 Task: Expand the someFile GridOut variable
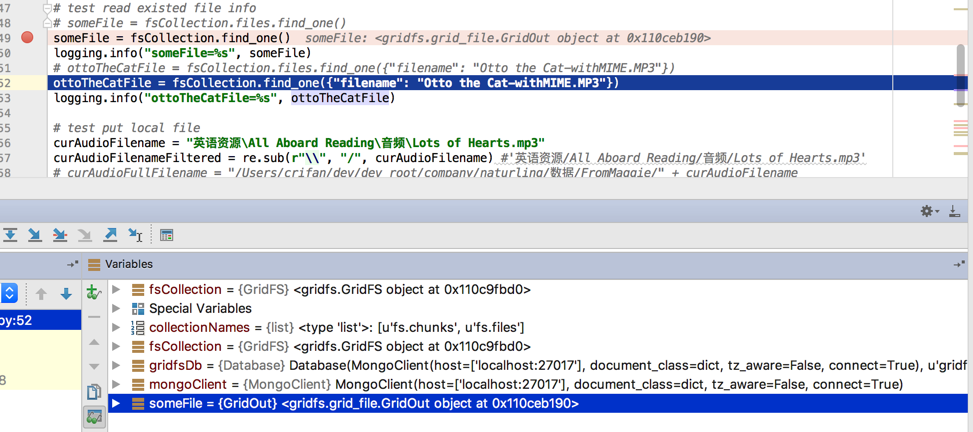(x=116, y=404)
